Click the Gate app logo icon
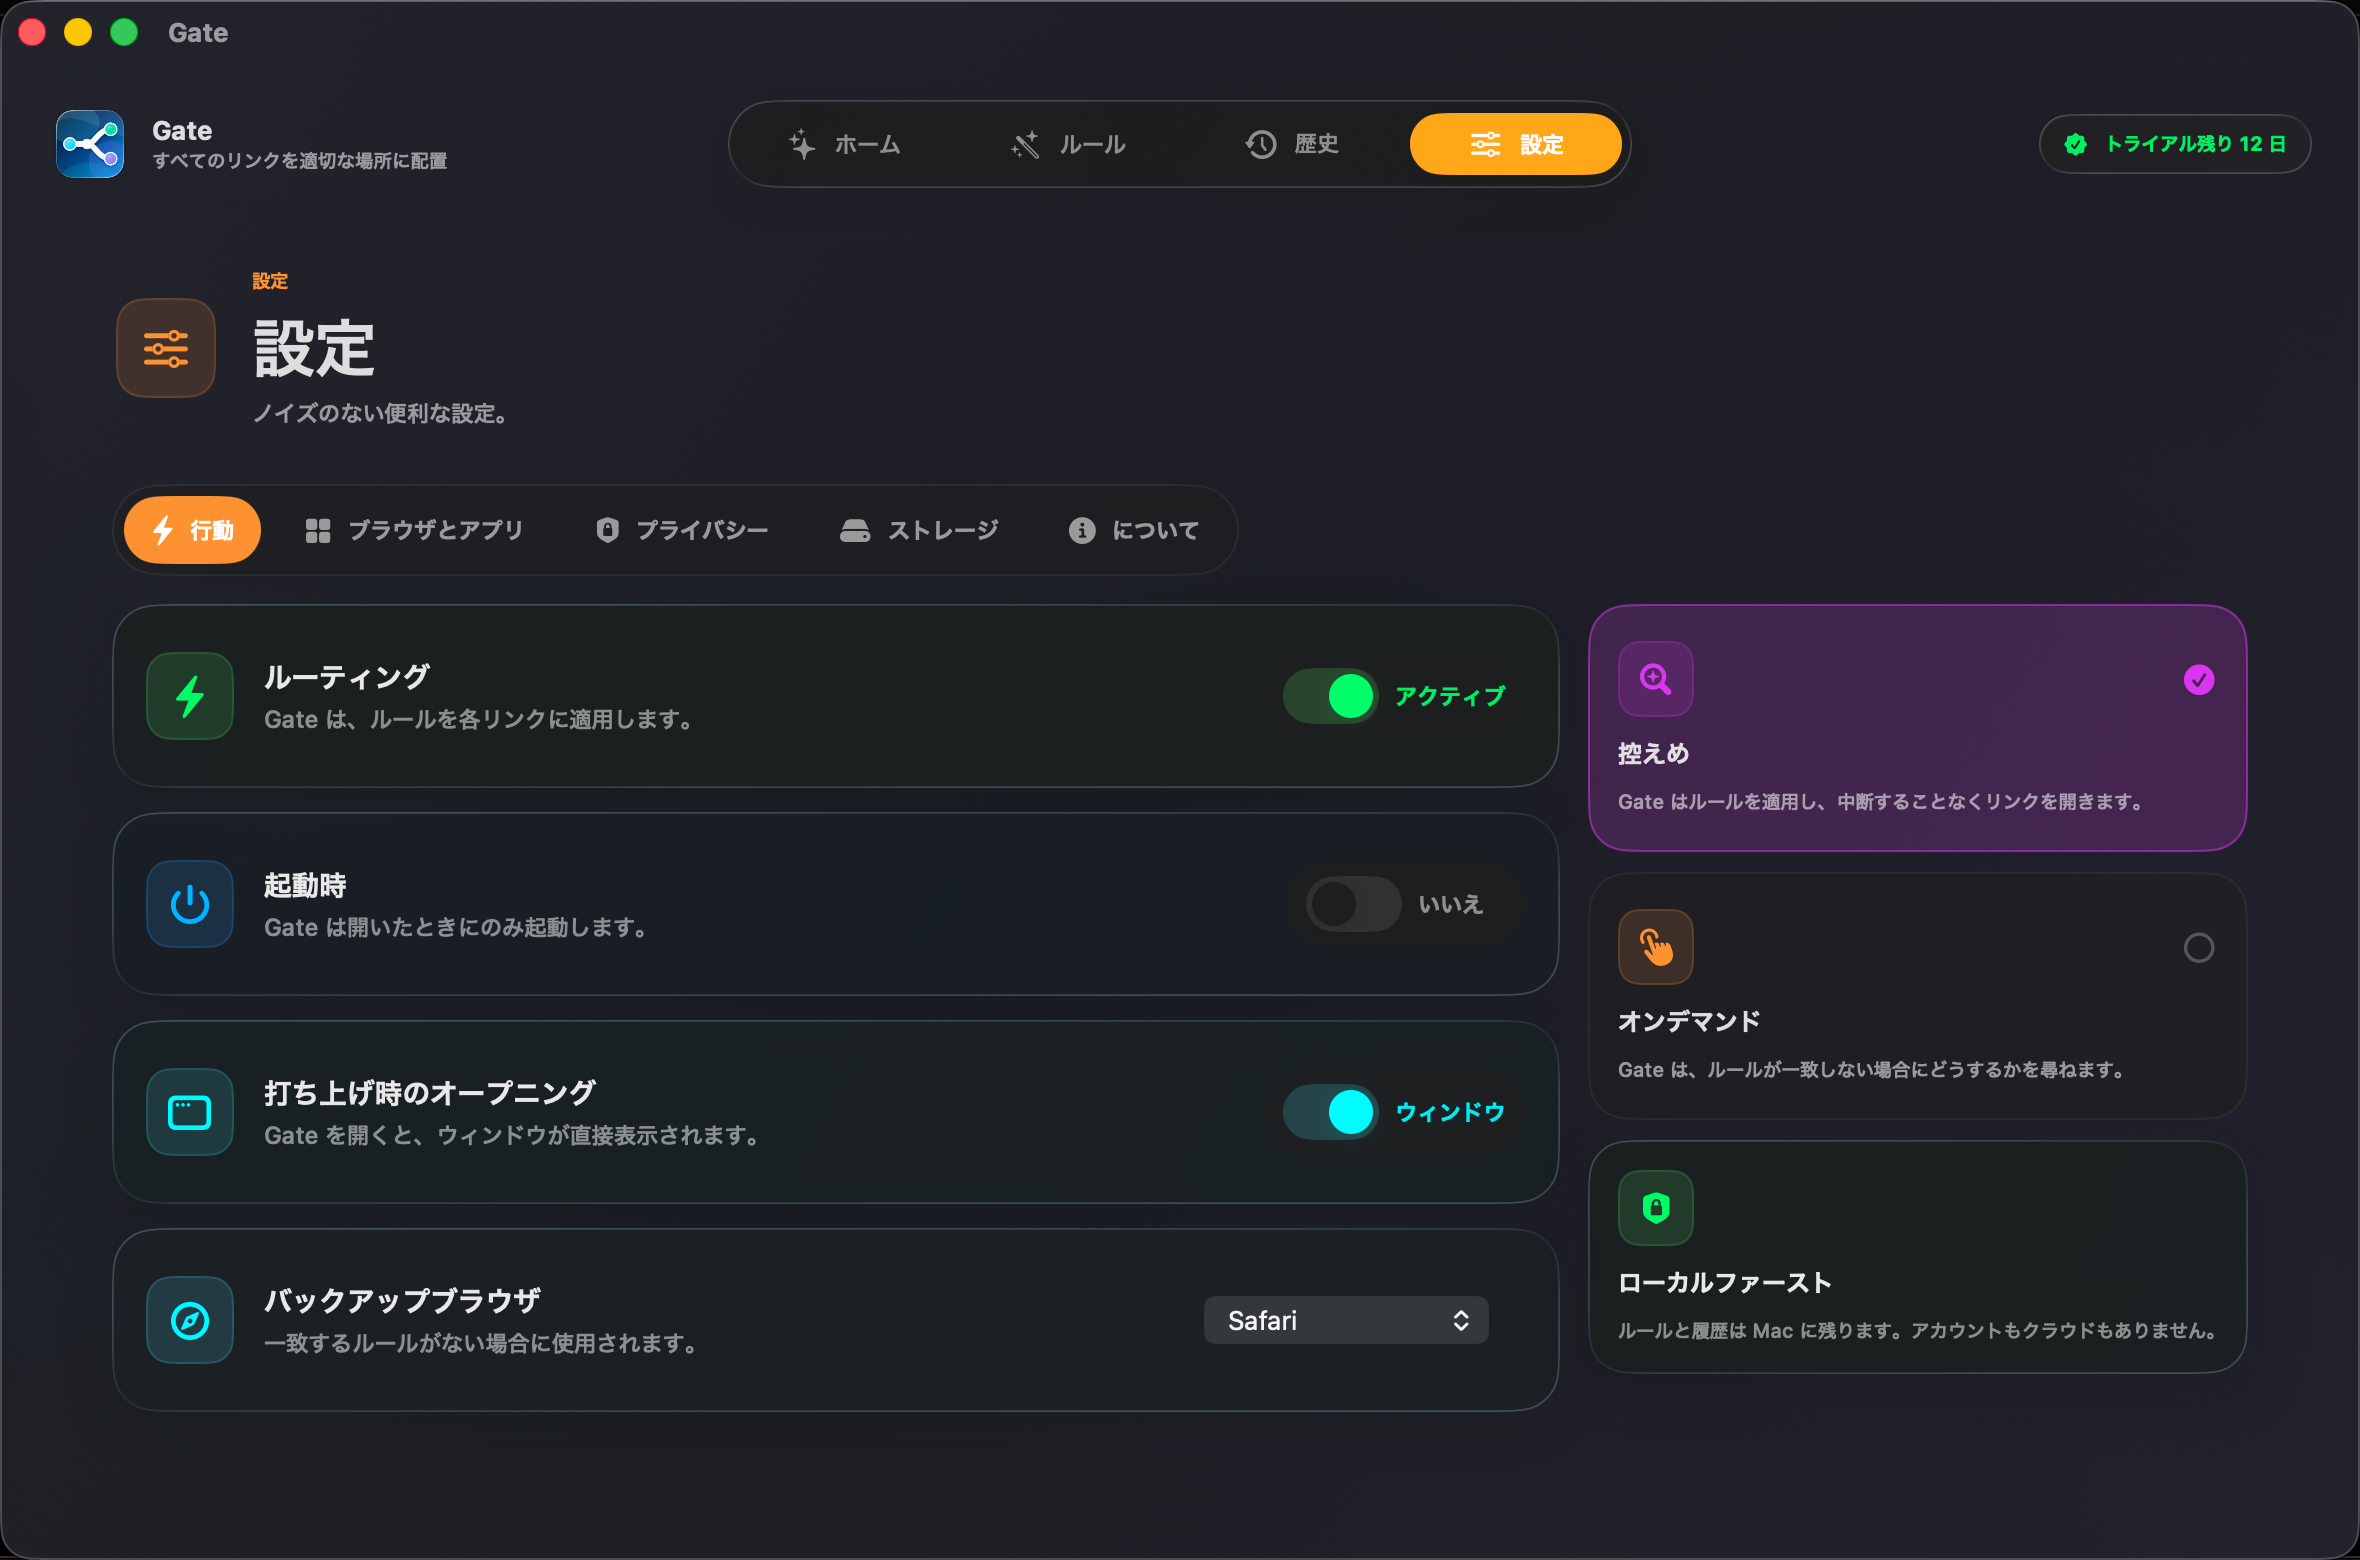The width and height of the screenshot is (2360, 1560). (x=90, y=144)
